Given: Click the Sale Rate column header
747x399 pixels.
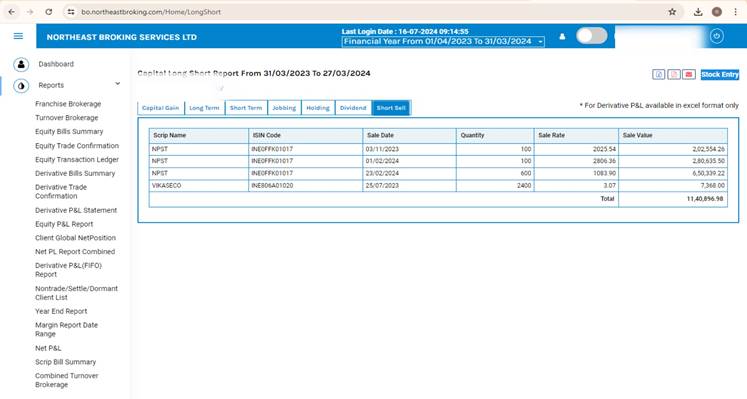Looking at the screenshot, I should point(576,135).
